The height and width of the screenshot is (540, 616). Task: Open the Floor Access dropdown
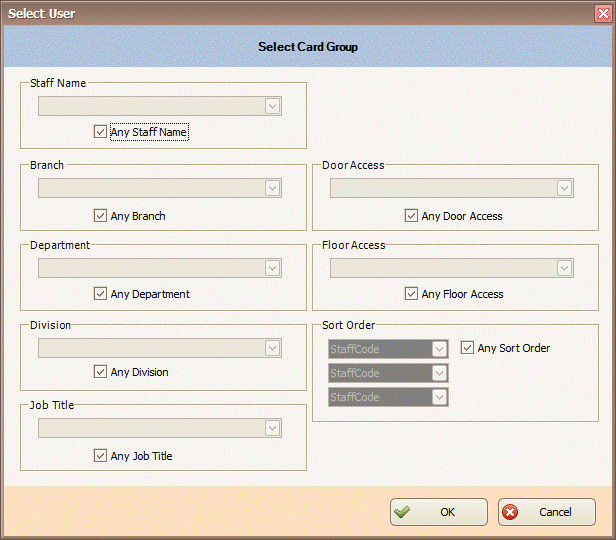point(564,268)
